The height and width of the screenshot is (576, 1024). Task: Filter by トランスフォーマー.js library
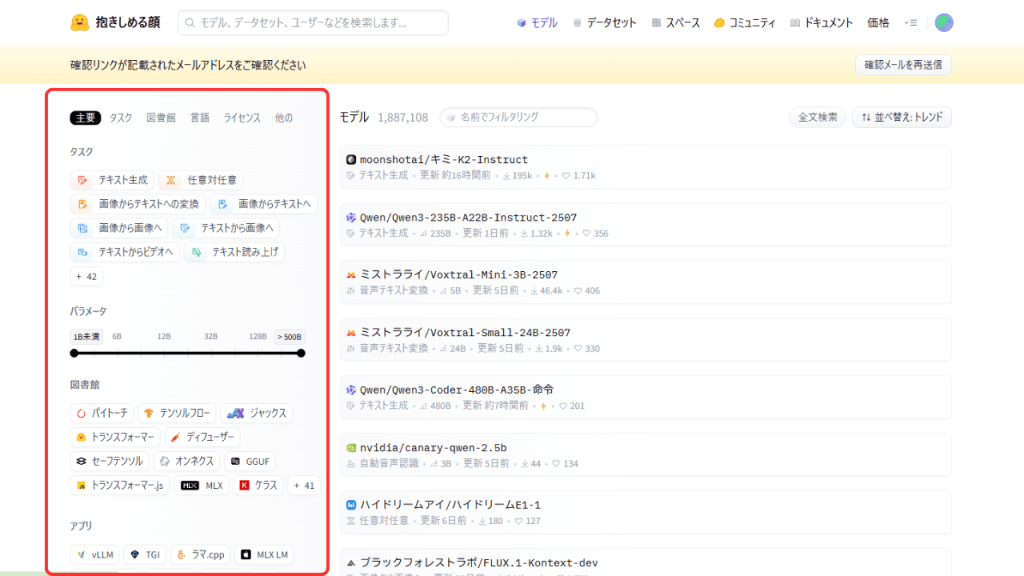120,485
